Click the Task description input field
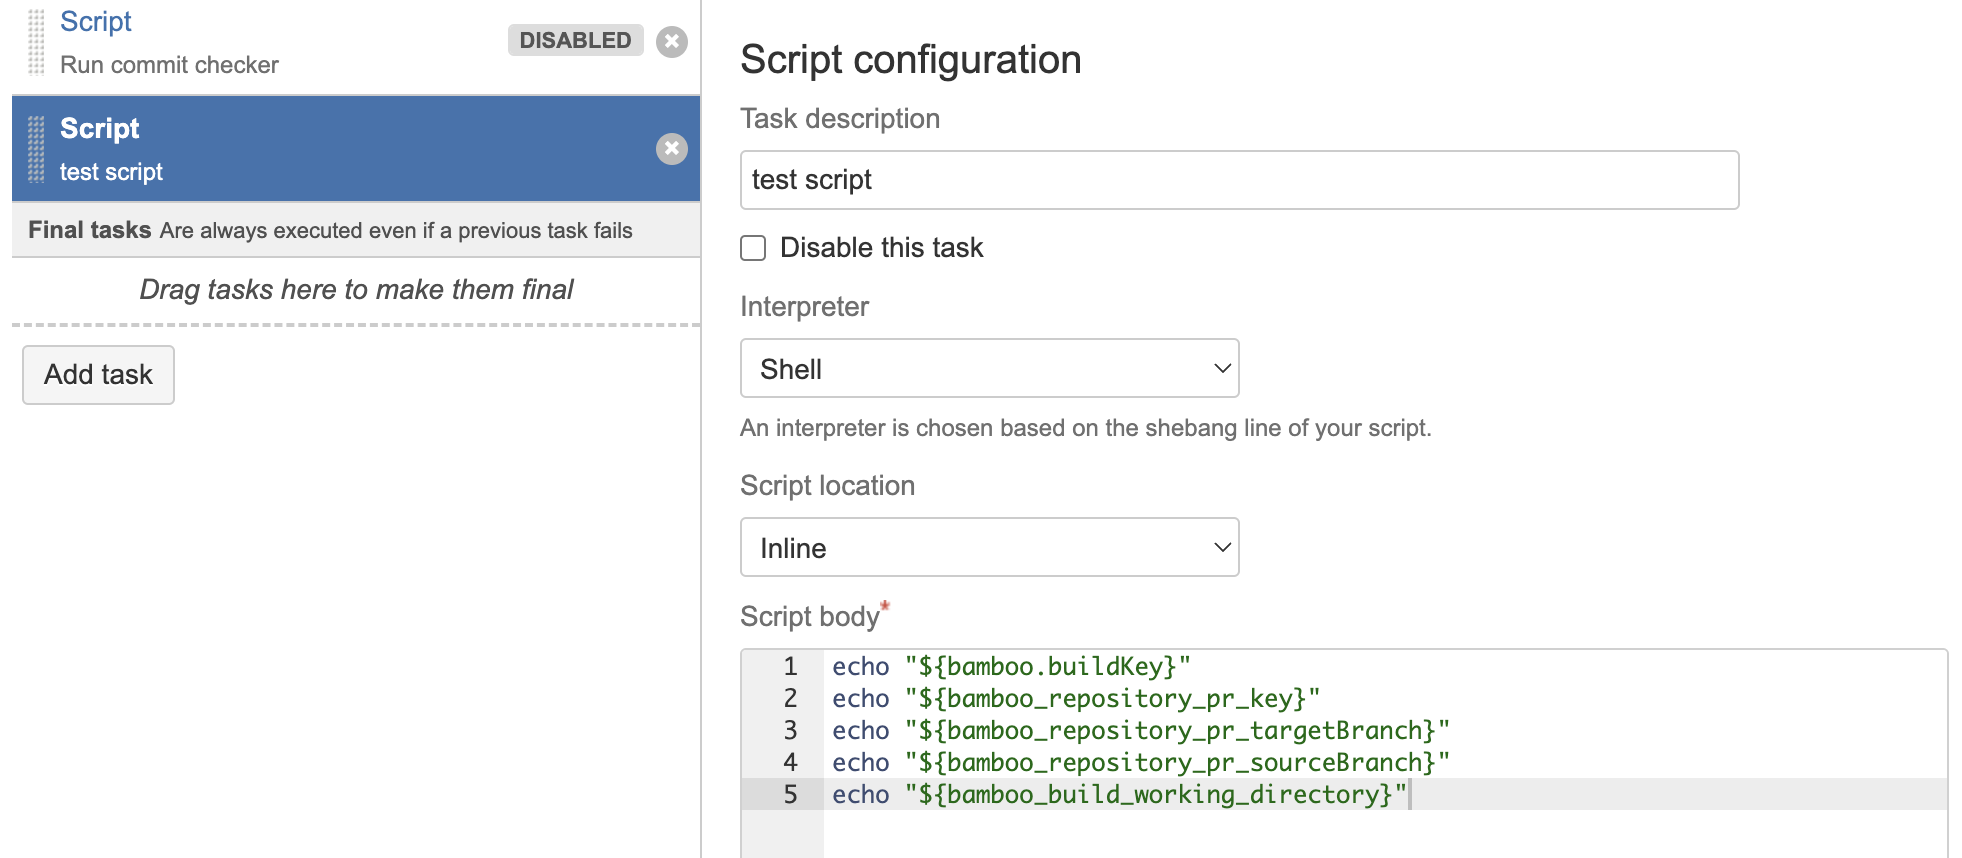The width and height of the screenshot is (1962, 858). pyautogui.click(x=1239, y=180)
